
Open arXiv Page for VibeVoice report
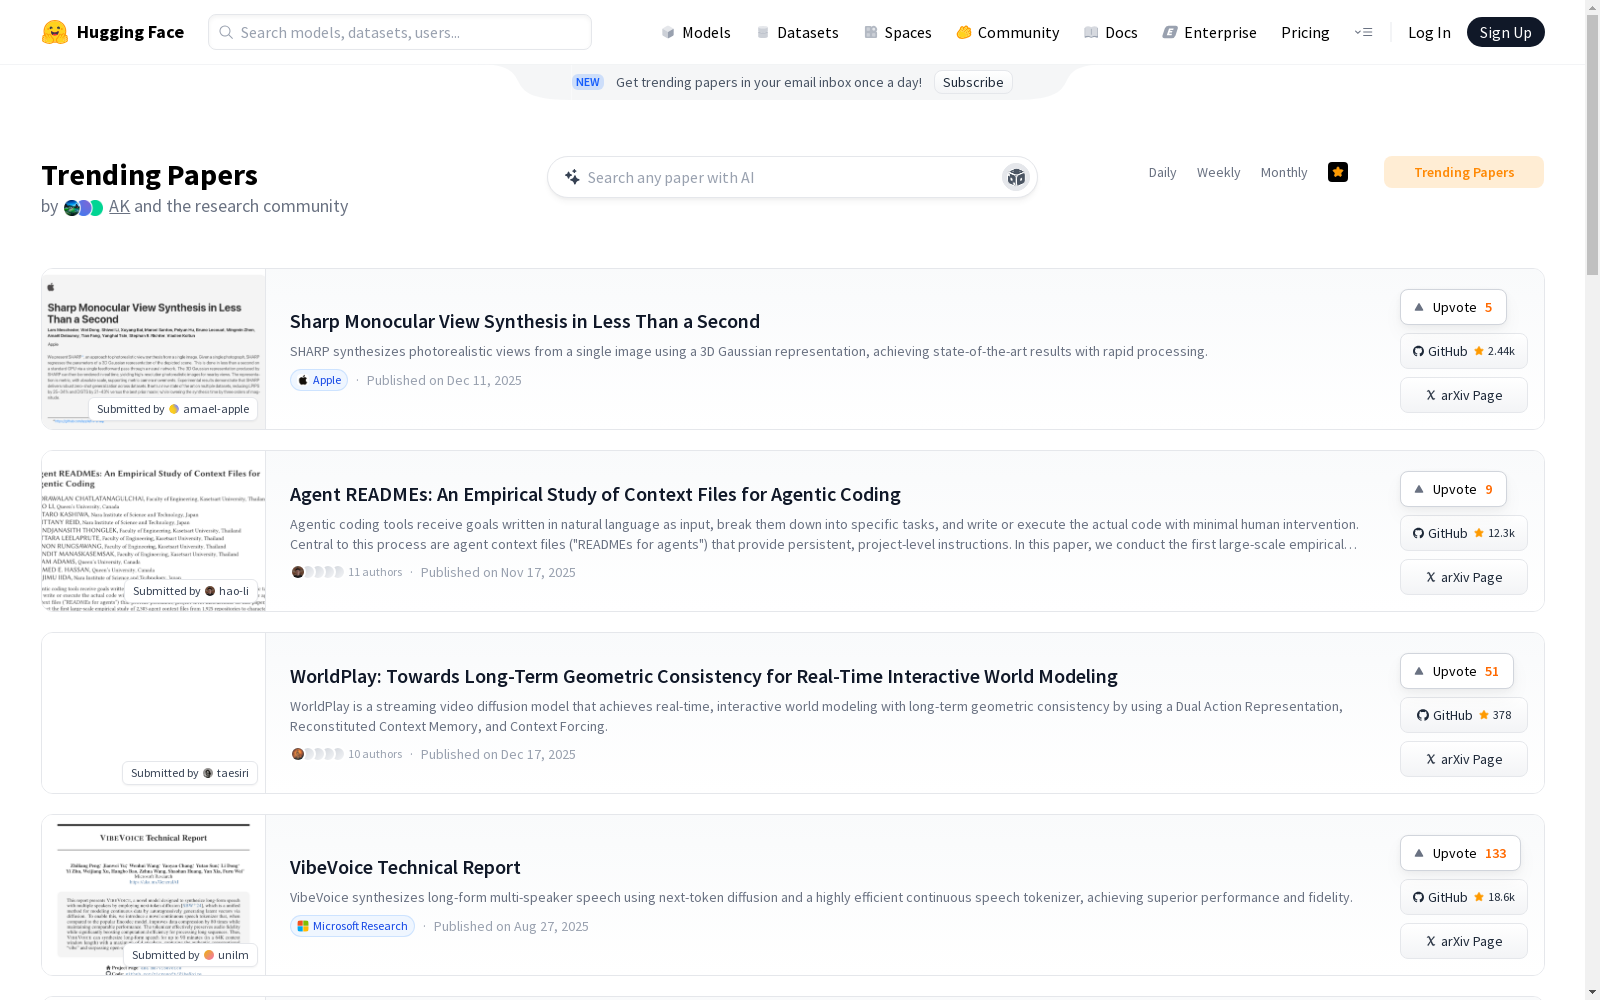pyautogui.click(x=1464, y=941)
